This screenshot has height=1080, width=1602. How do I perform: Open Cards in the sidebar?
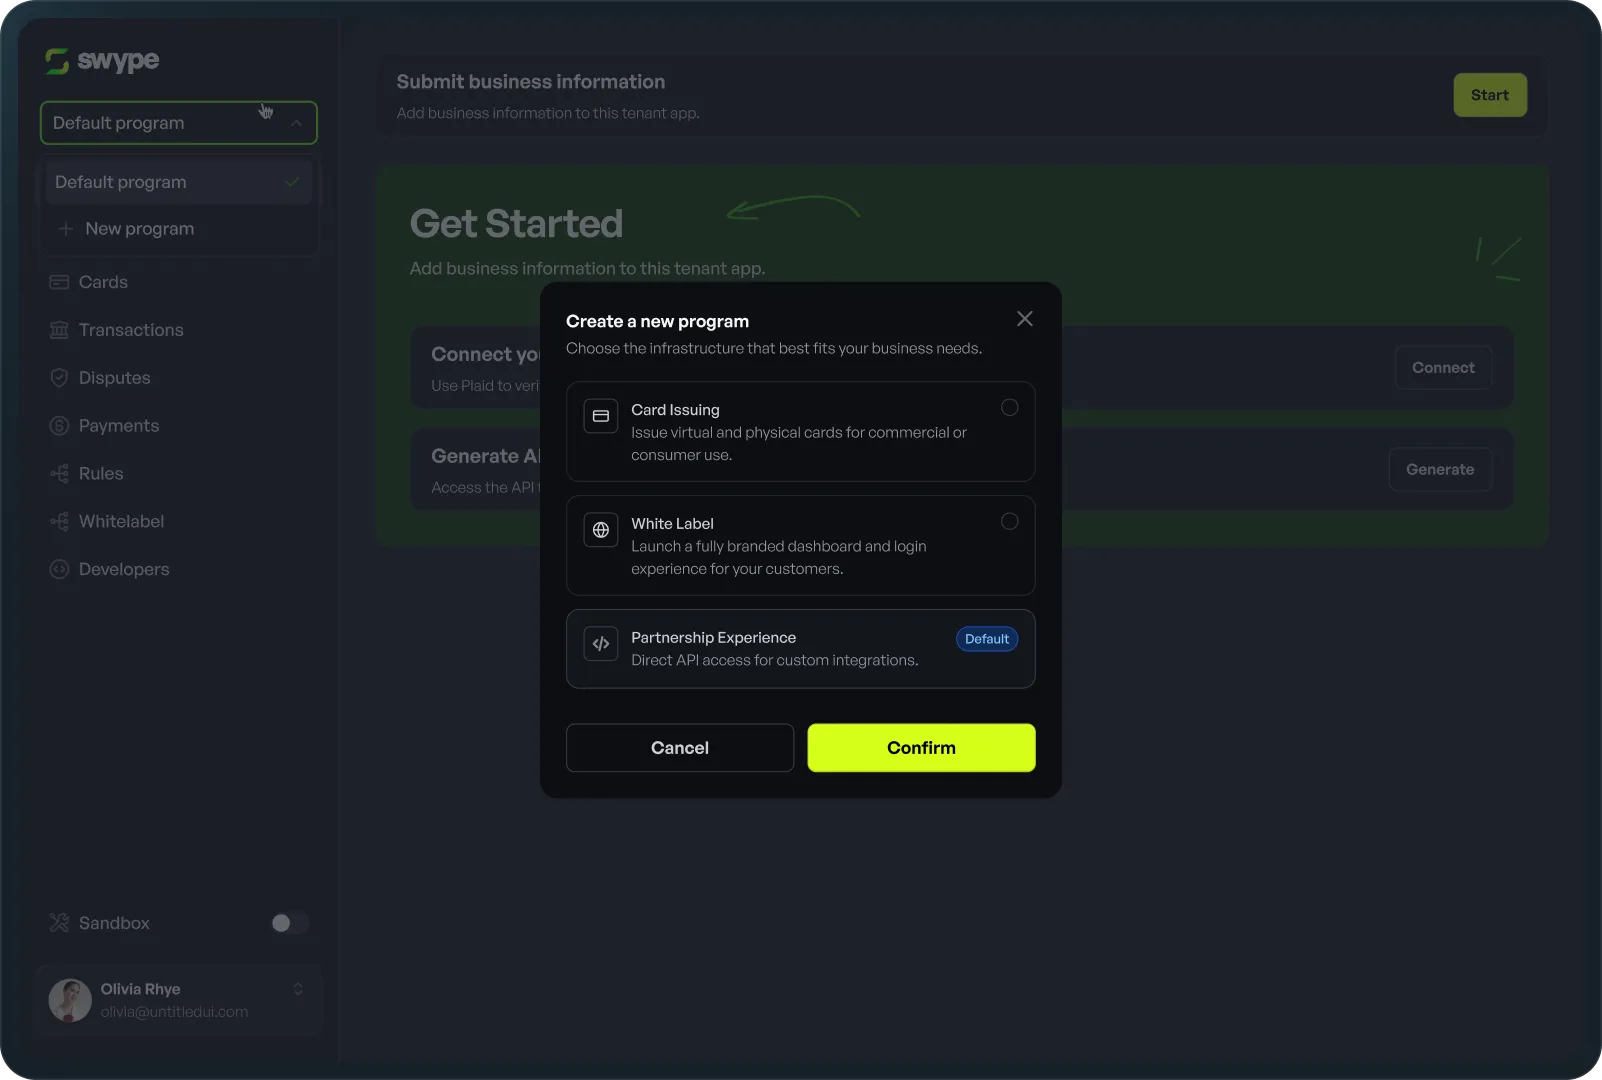103,282
